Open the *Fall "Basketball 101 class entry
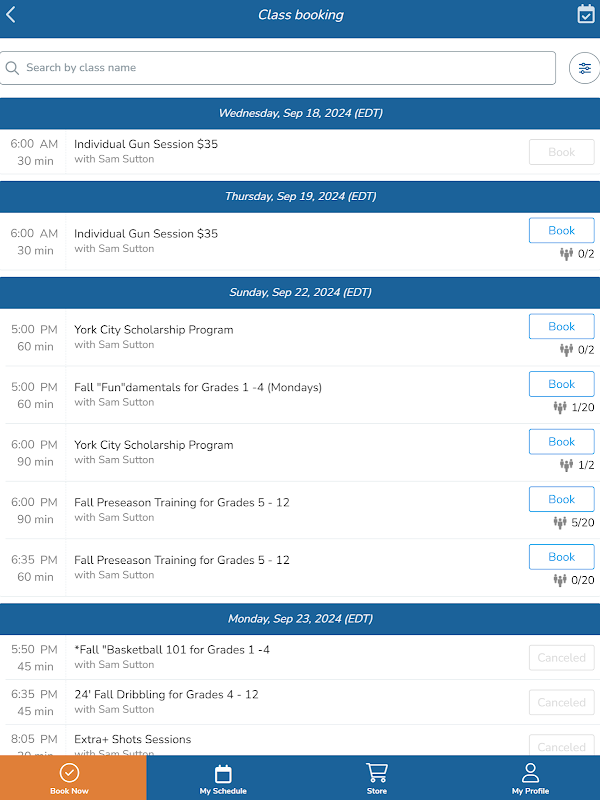 (x=300, y=657)
